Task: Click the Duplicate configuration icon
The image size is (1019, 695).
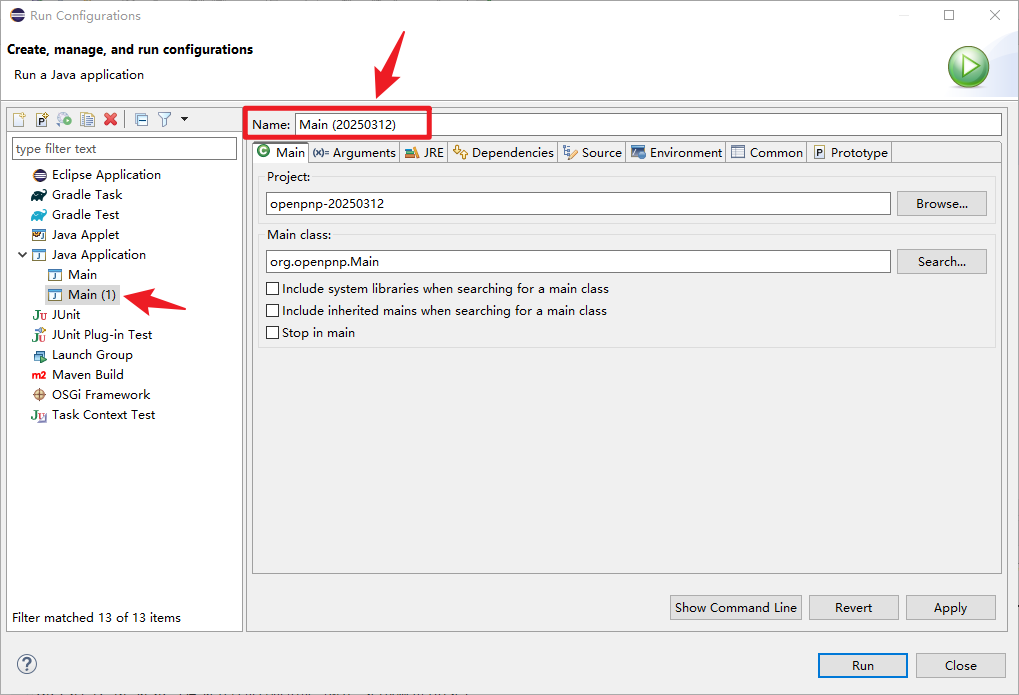Action: click(x=88, y=119)
